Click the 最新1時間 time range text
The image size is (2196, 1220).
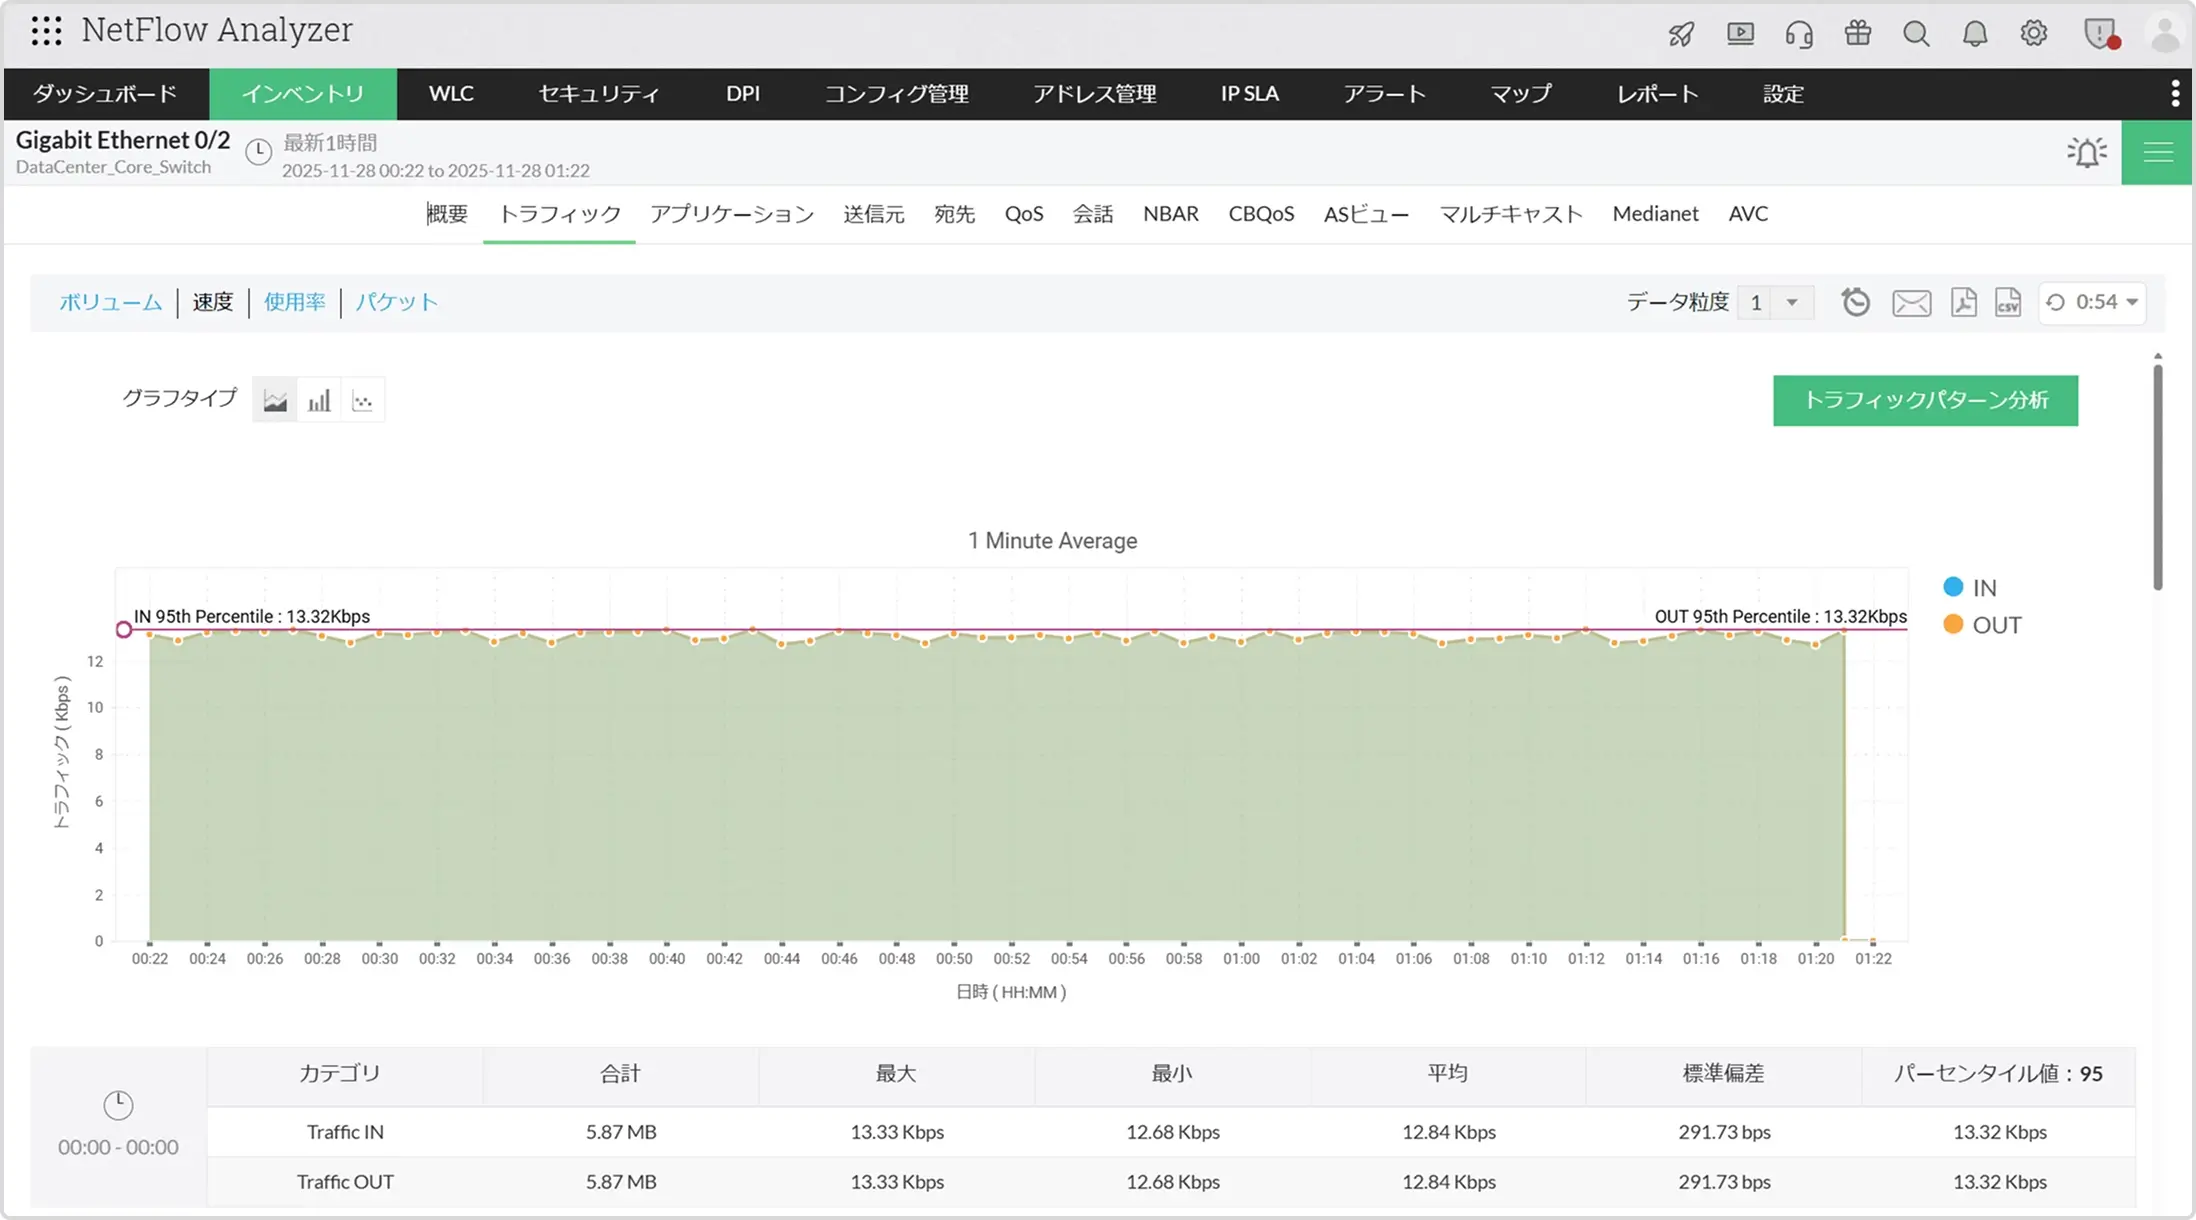click(330, 143)
